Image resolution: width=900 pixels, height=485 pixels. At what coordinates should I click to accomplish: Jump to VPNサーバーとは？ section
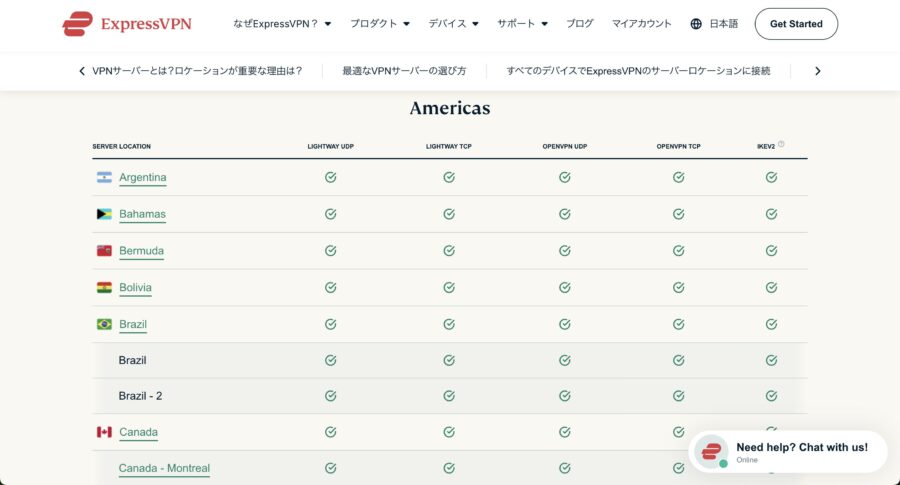tap(197, 71)
